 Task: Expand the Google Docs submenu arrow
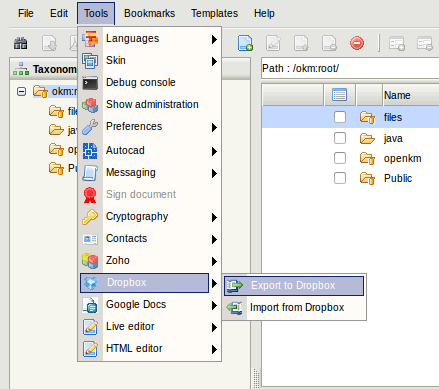[214, 306]
